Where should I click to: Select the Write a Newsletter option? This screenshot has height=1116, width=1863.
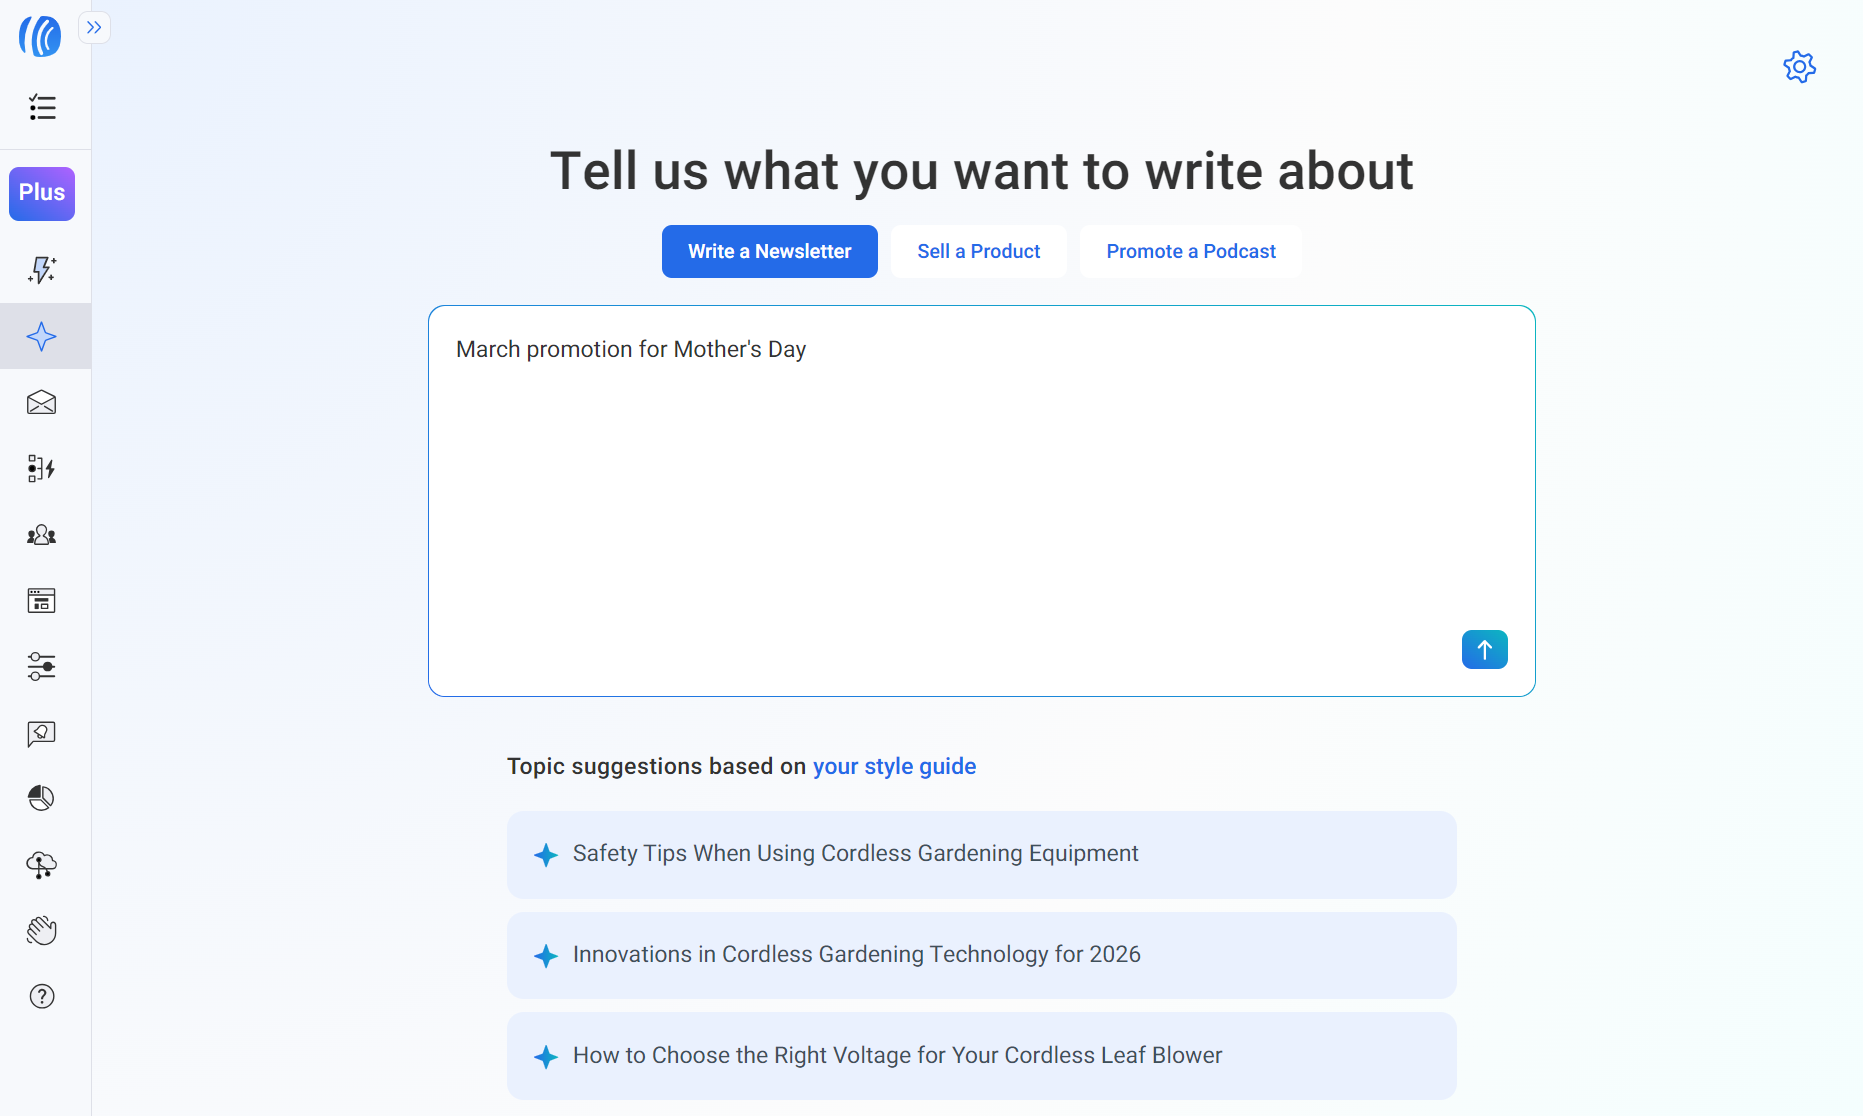coord(769,251)
